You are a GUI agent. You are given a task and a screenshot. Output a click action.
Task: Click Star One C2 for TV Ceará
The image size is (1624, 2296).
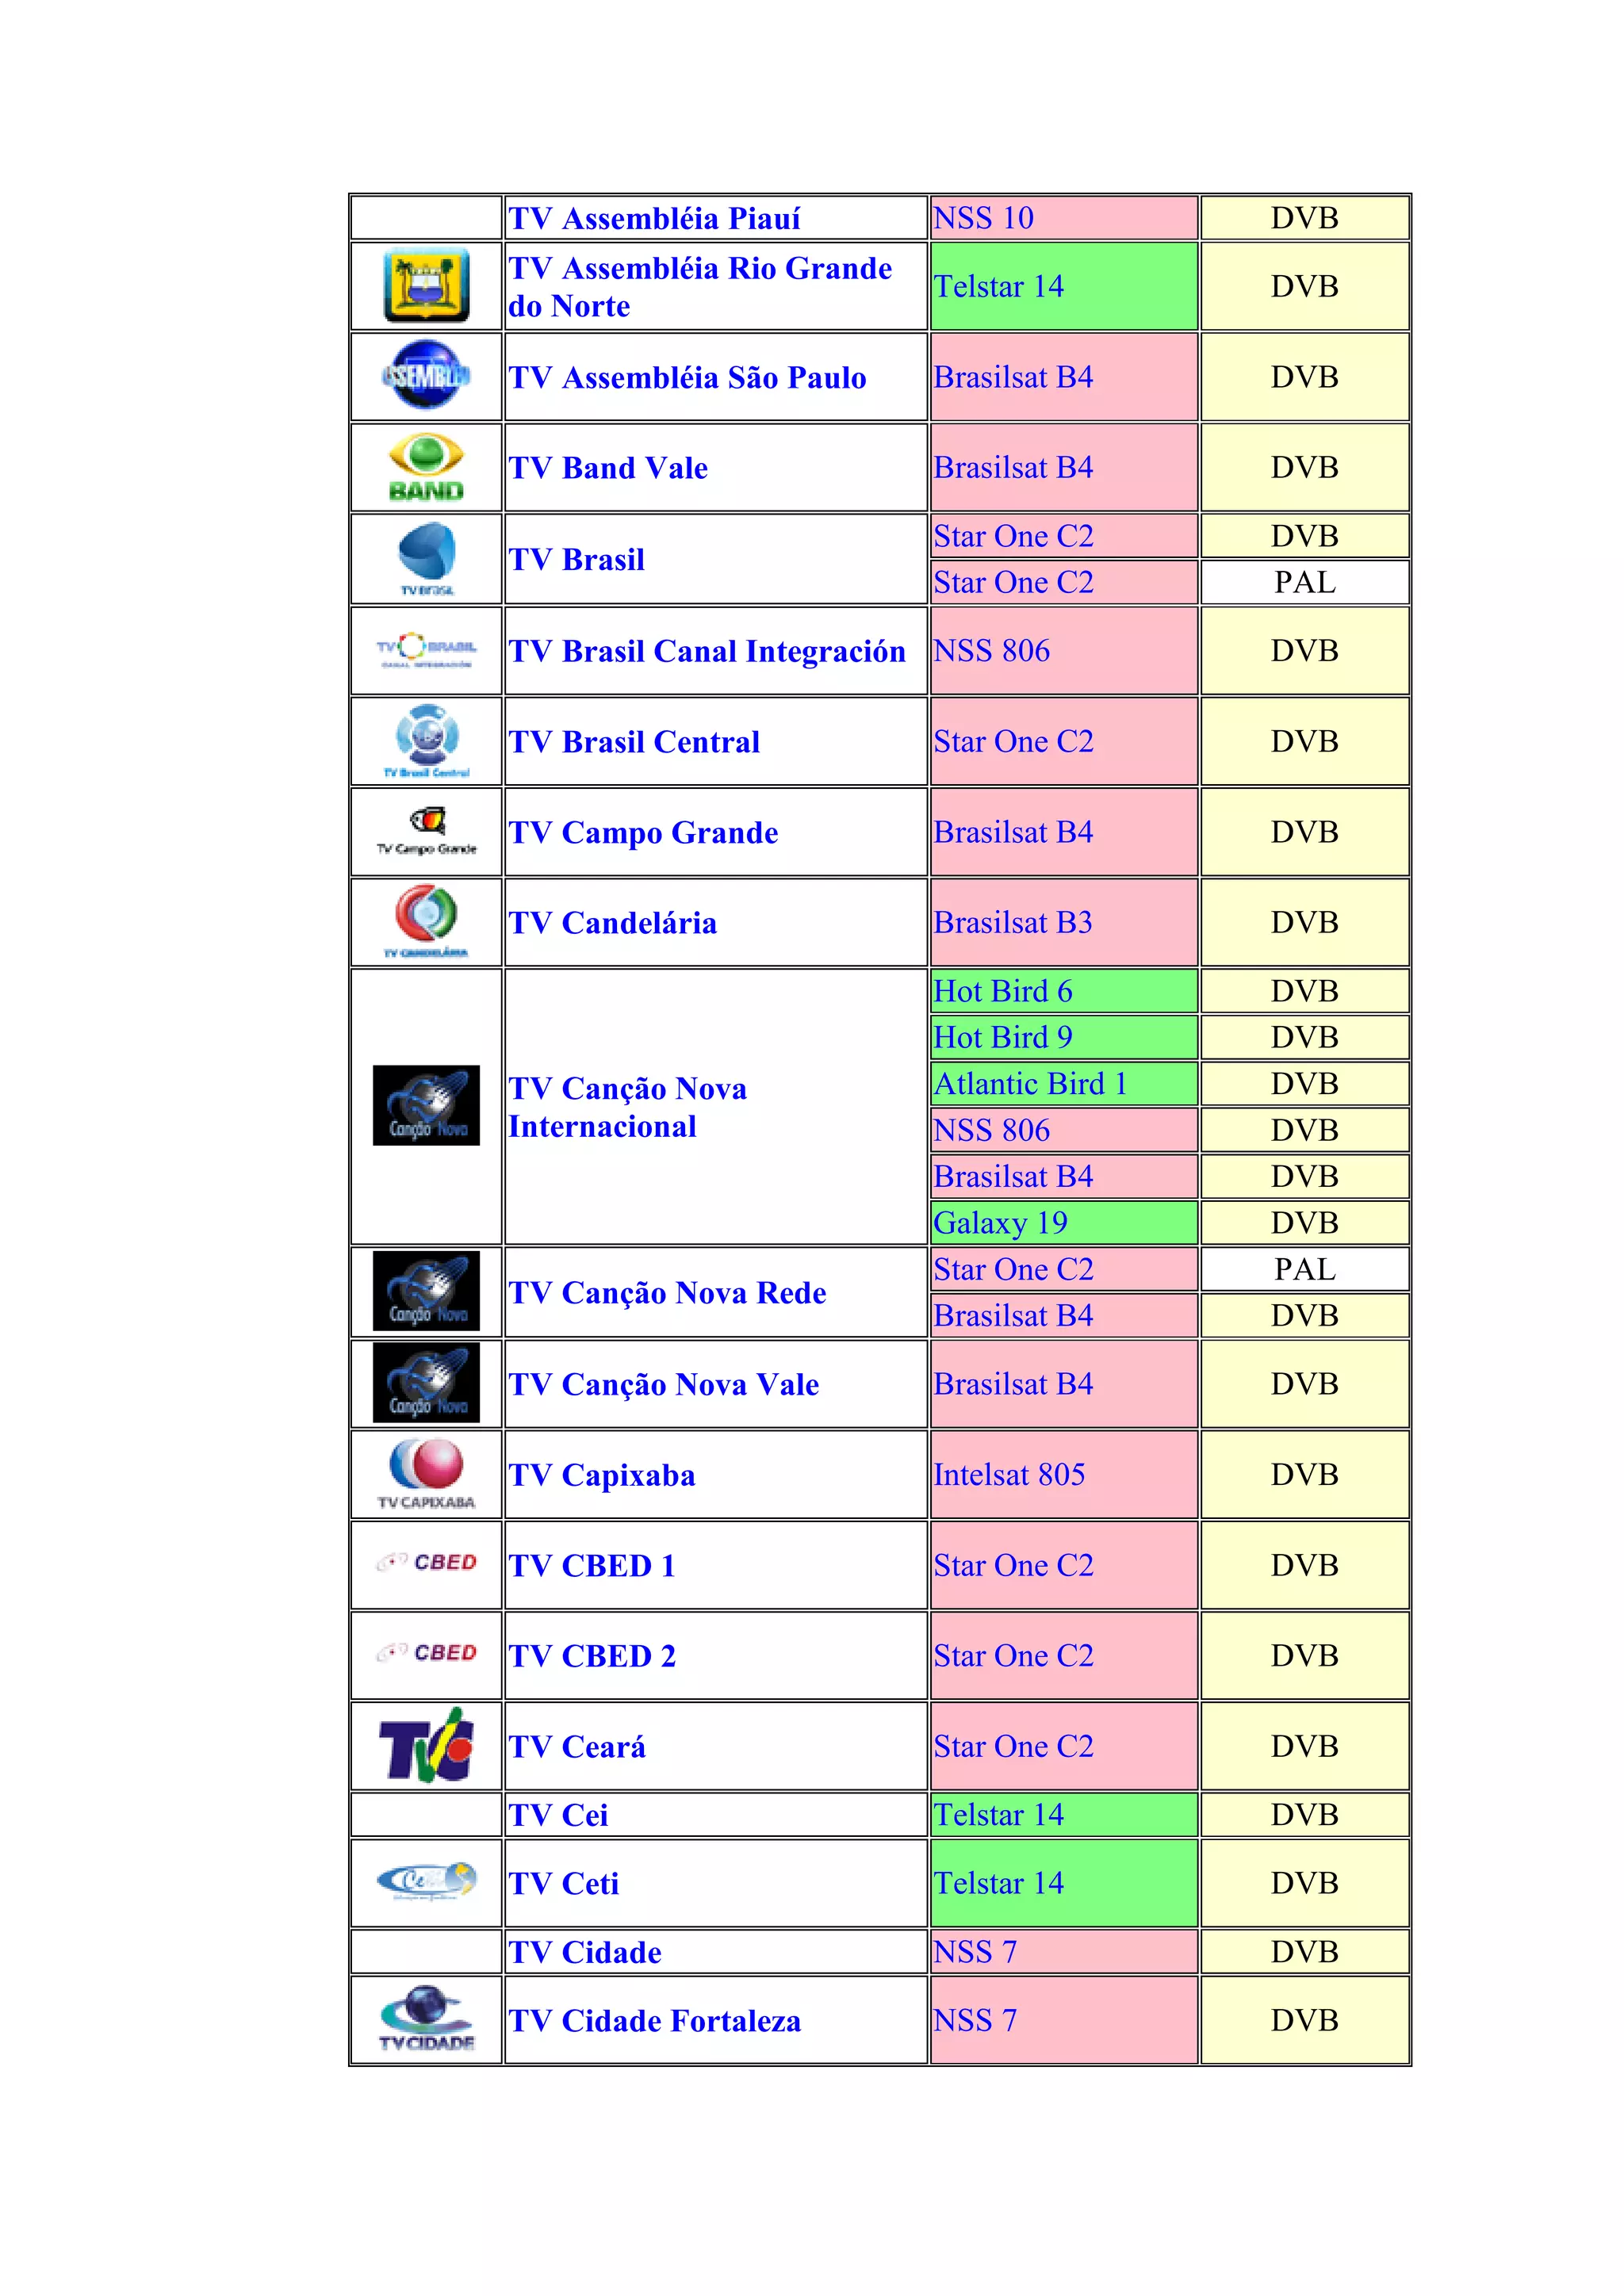(1014, 1746)
